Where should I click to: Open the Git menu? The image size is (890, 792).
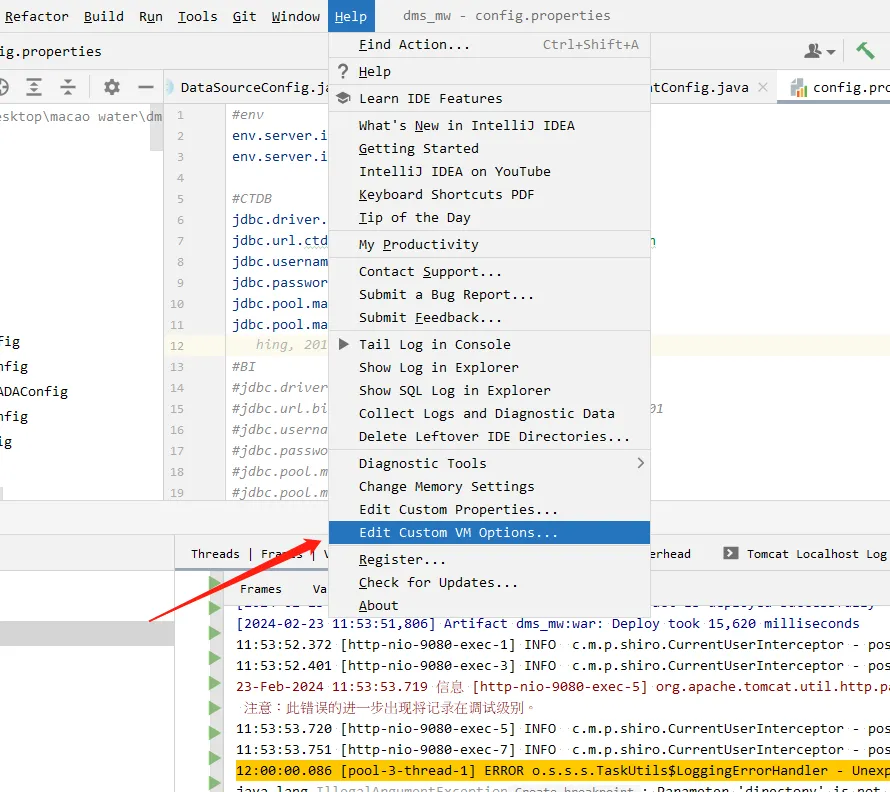coord(244,16)
